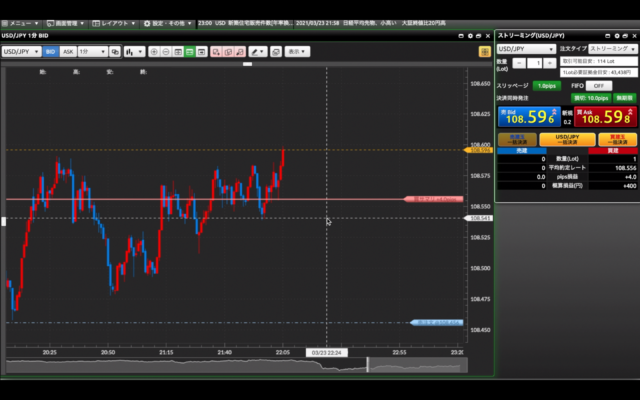Click the 損切 10.0pips button
Image resolution: width=640 pixels, height=400 pixels.
[x=591, y=98]
